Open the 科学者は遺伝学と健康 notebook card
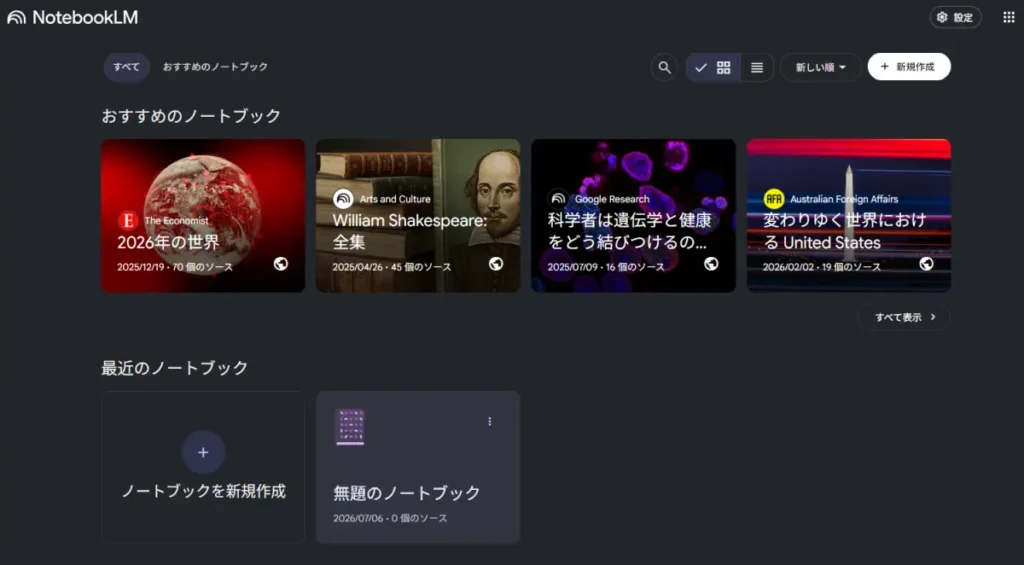Image resolution: width=1024 pixels, height=565 pixels. coord(633,216)
